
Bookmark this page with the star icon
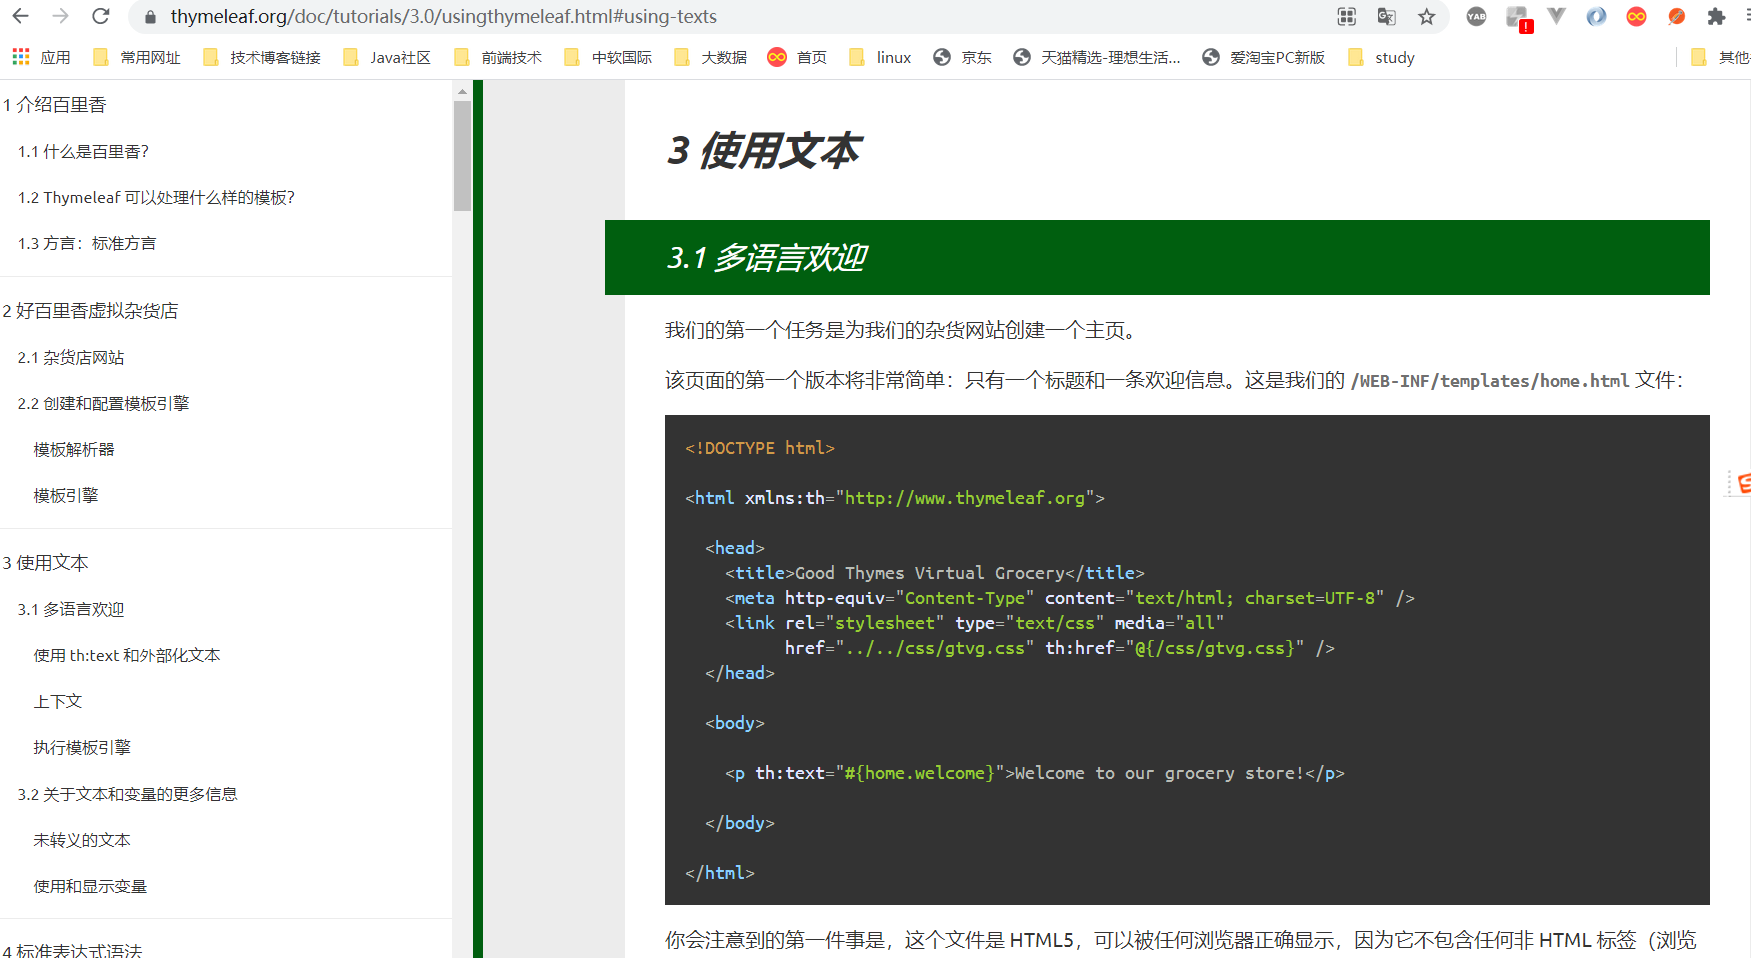point(1427,16)
